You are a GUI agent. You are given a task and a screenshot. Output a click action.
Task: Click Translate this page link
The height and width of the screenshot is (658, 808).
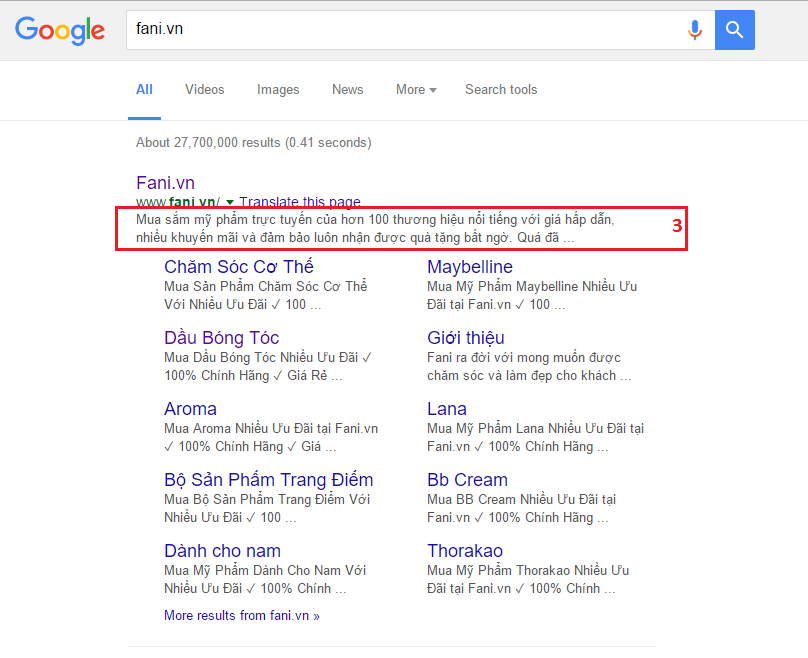tap(300, 201)
